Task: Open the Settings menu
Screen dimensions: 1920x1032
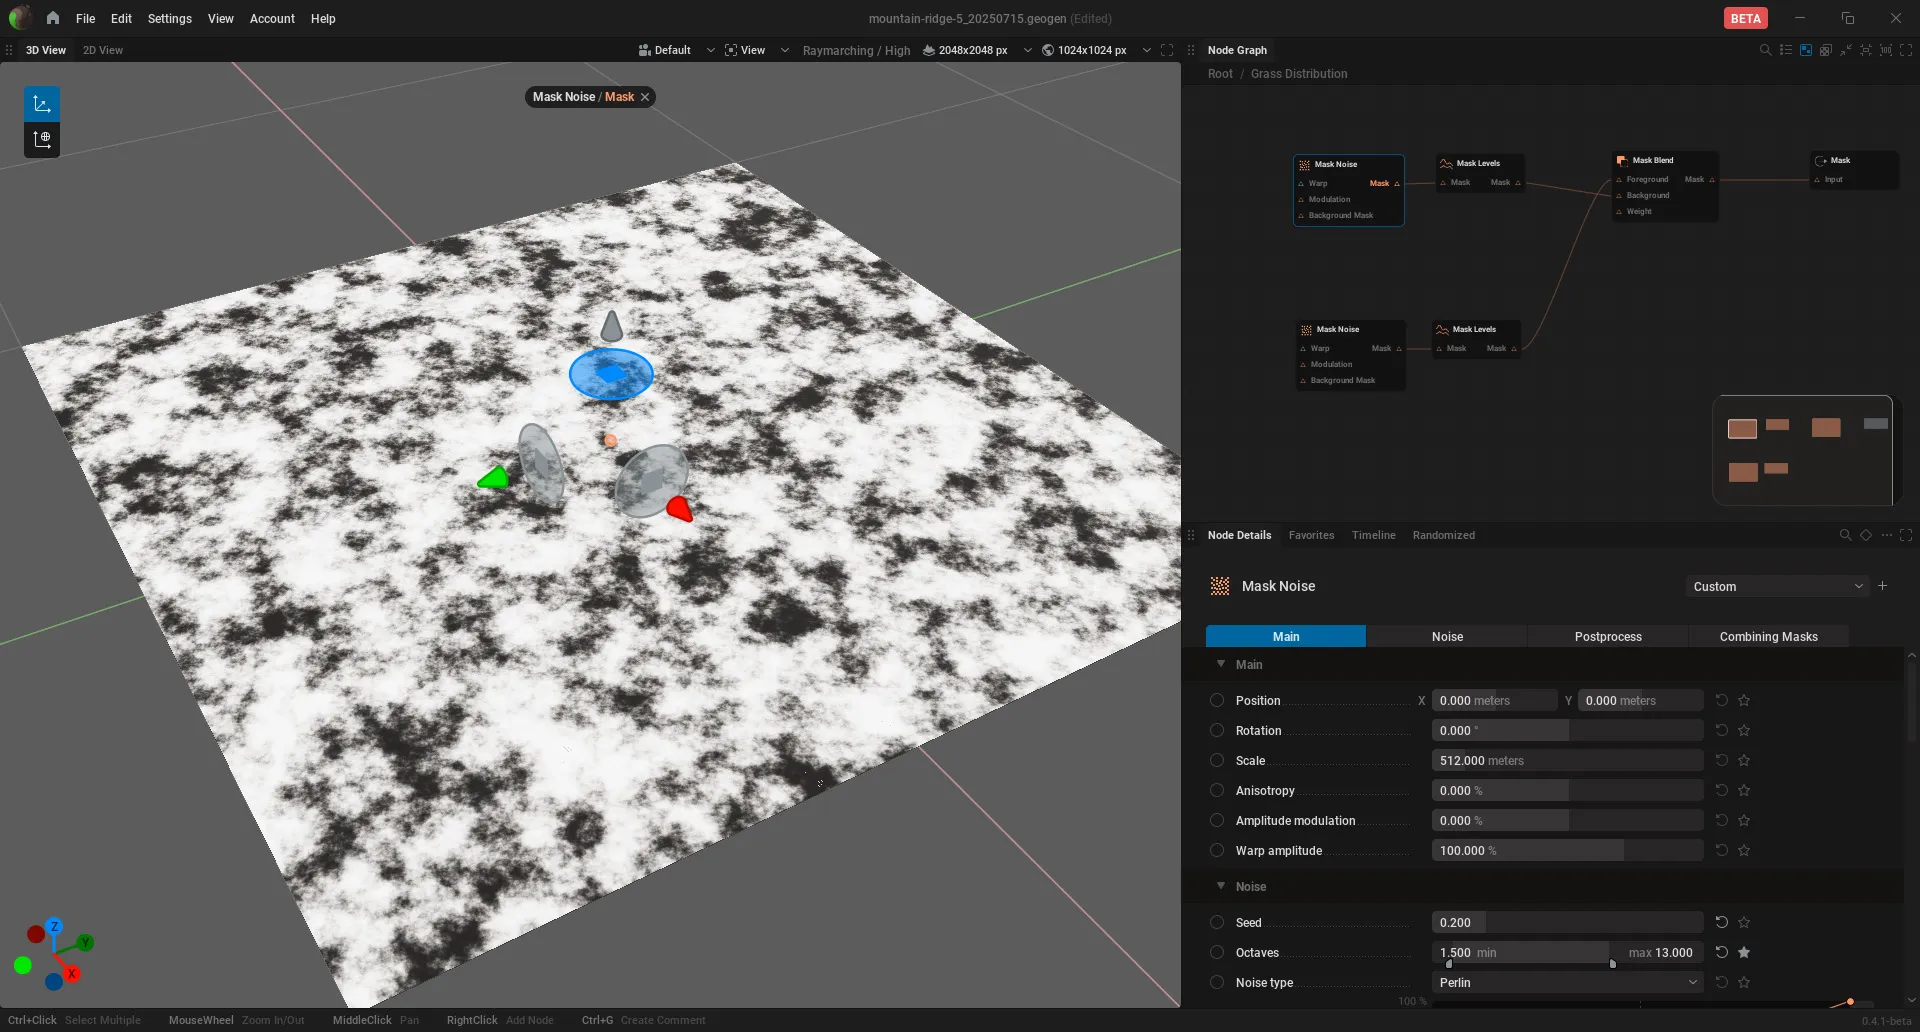Action: pyautogui.click(x=169, y=18)
